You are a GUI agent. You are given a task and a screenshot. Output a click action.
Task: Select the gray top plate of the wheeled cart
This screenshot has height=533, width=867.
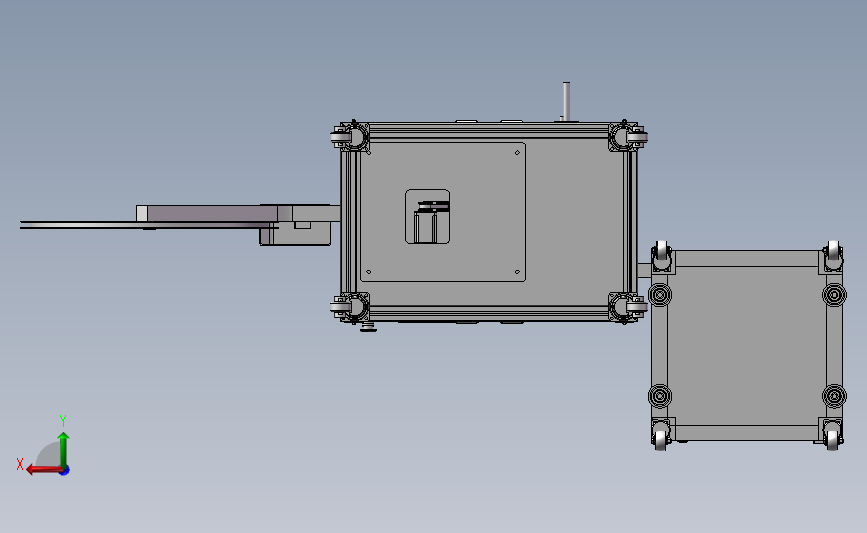747,346
